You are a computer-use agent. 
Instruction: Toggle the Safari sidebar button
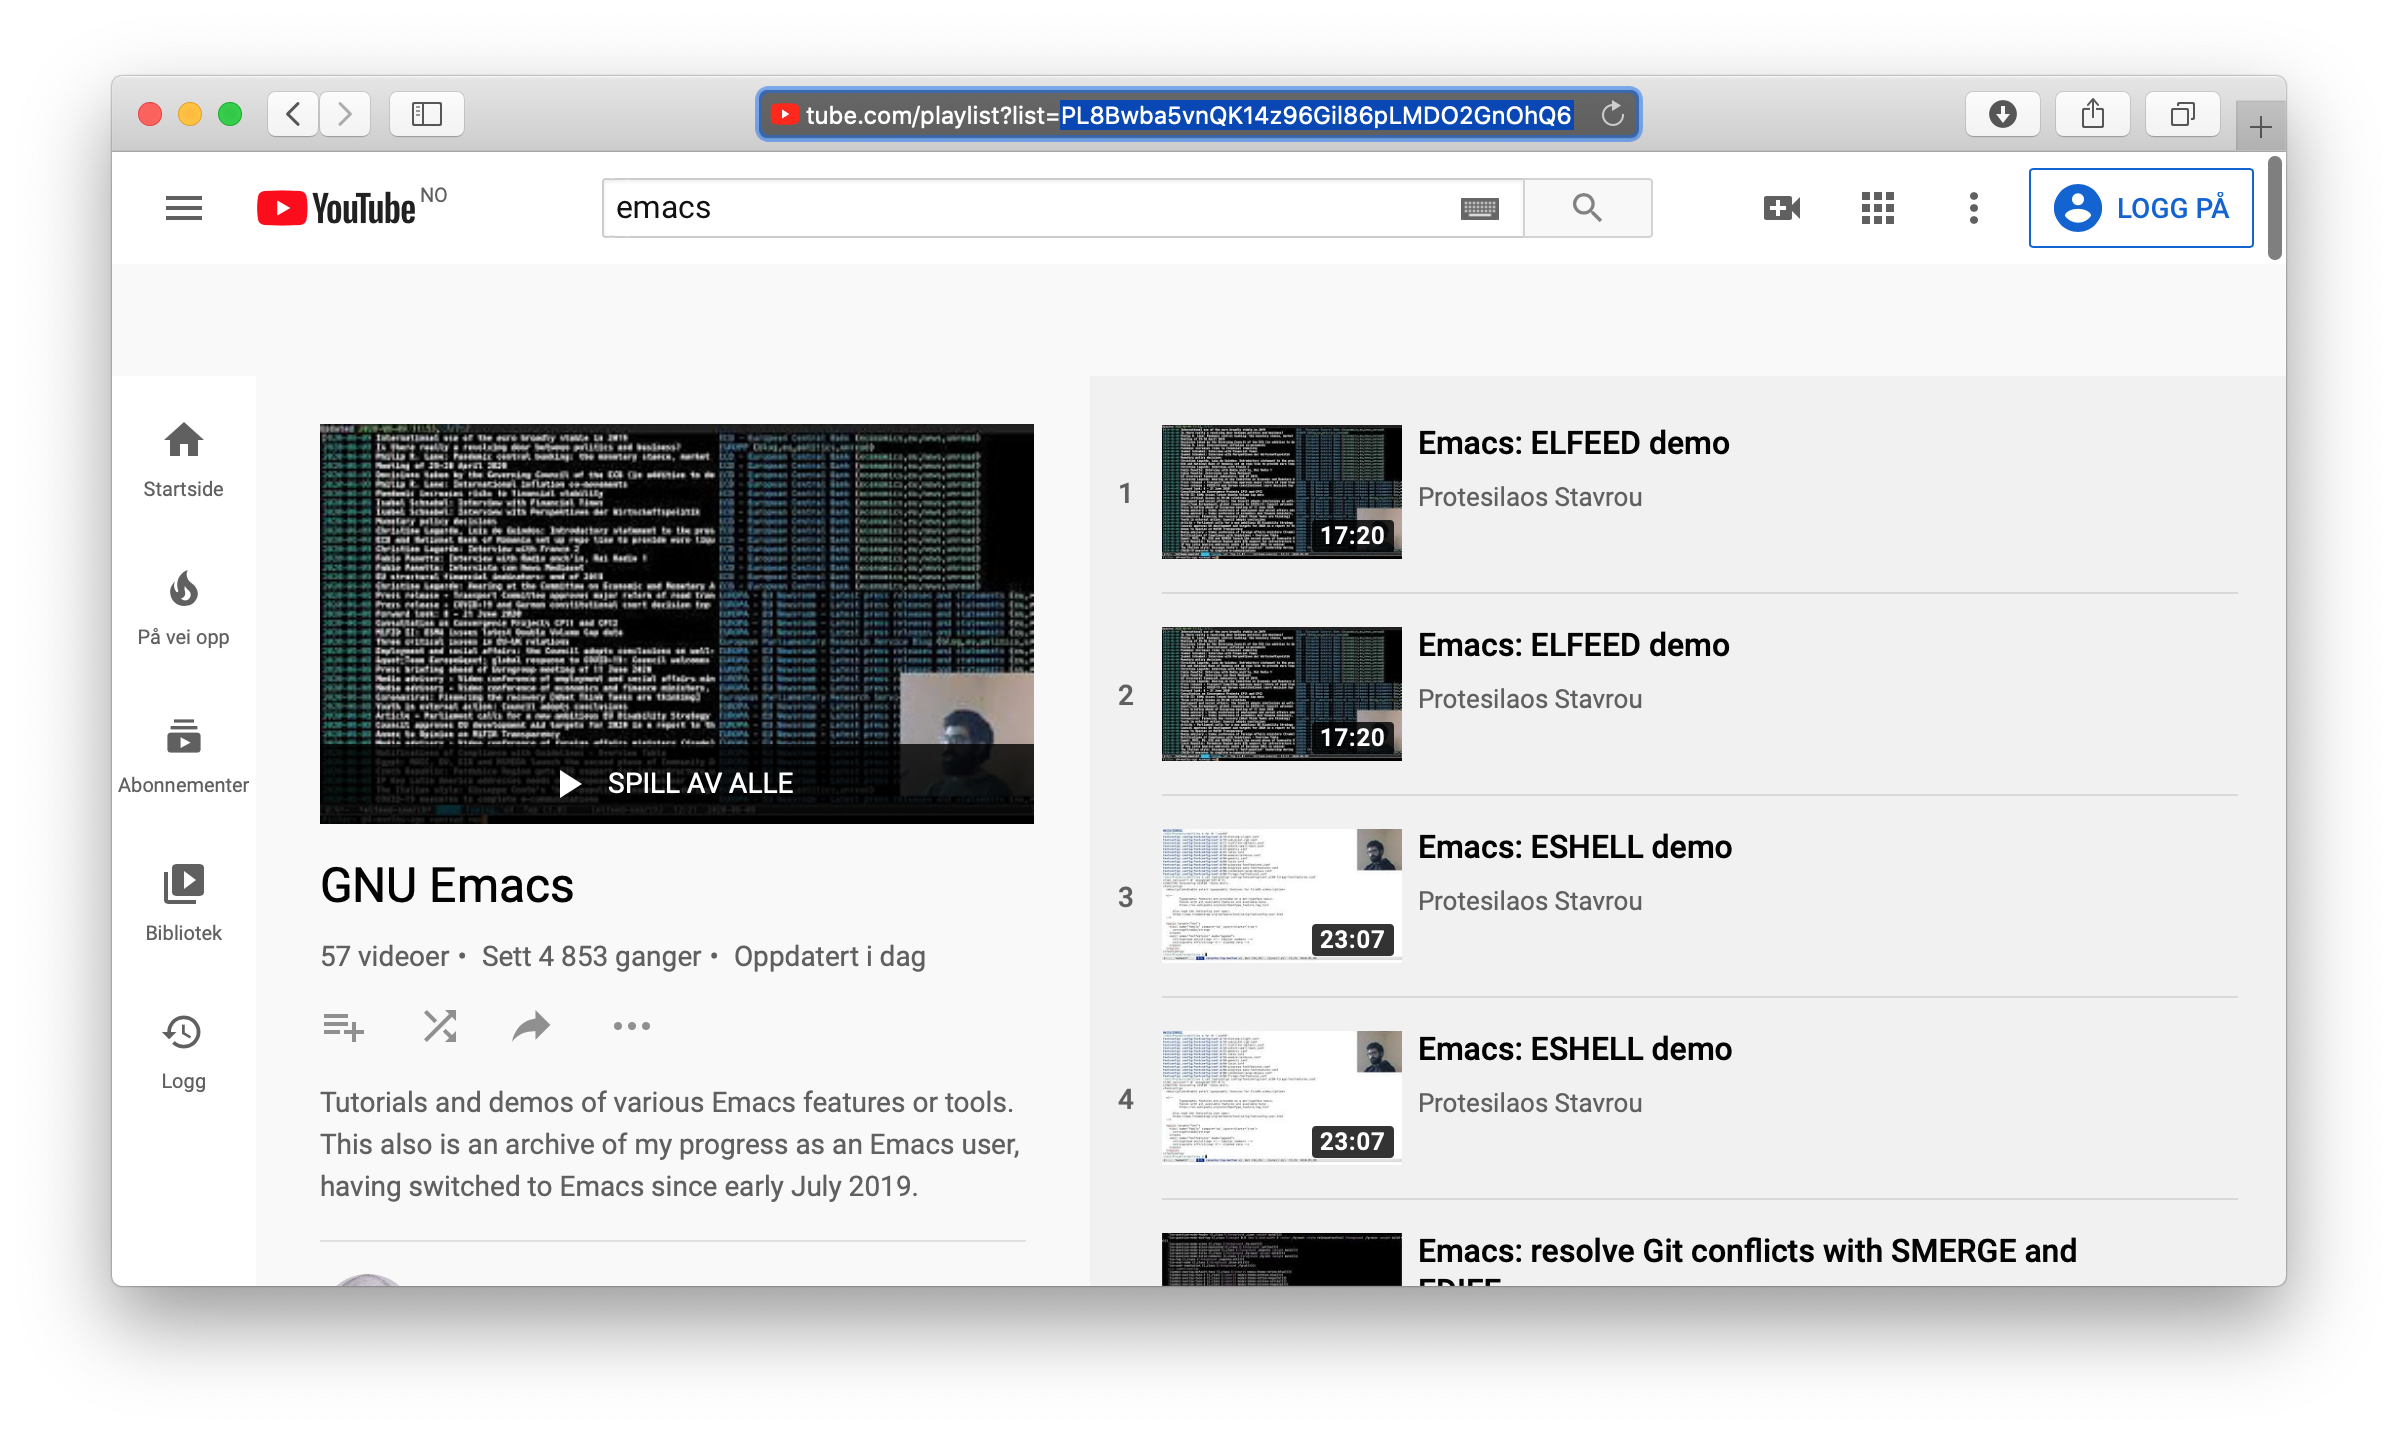(427, 114)
